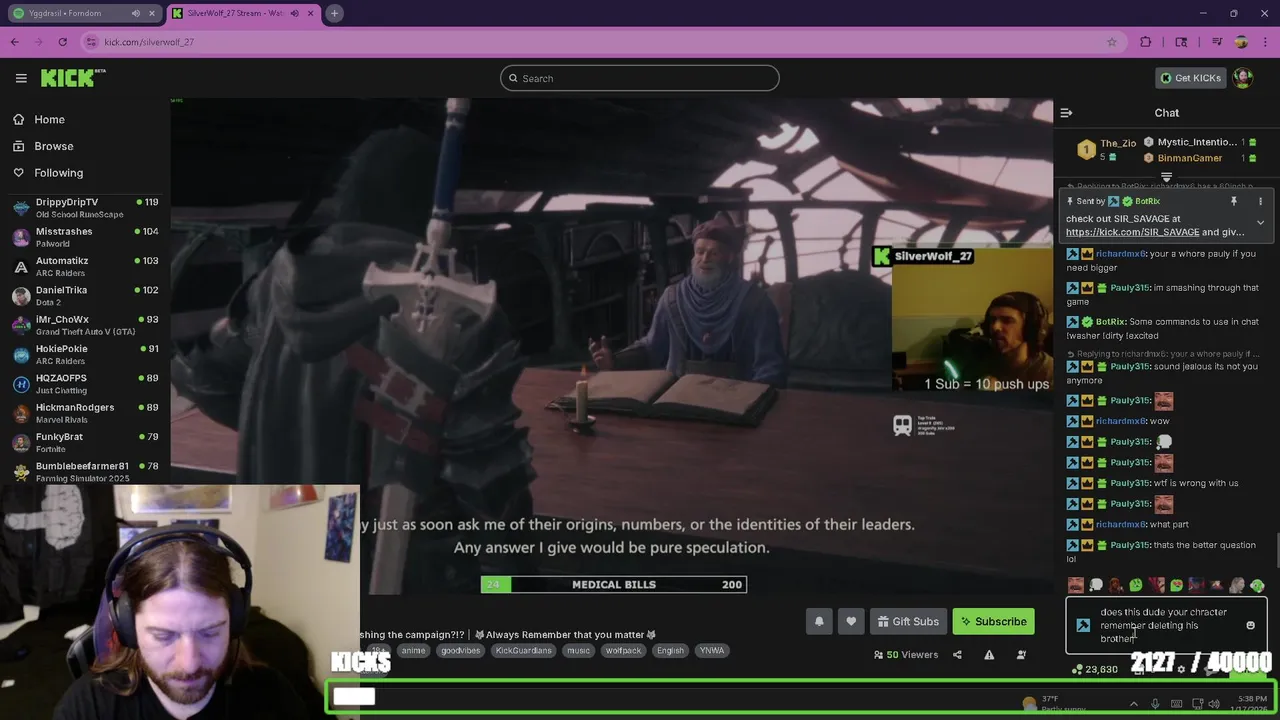Click the taskbar microphone icon
Image resolution: width=1280 pixels, height=720 pixels.
tap(1155, 704)
